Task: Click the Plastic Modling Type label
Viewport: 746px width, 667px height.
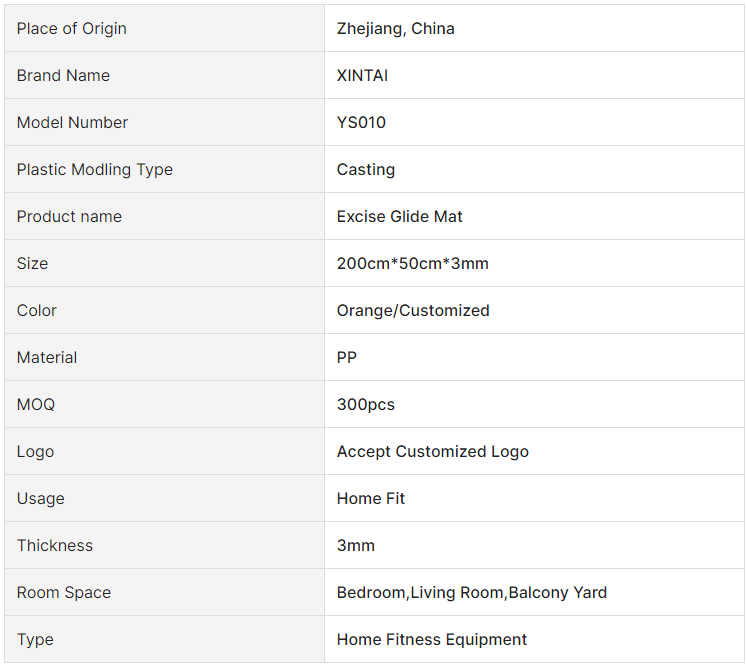Action: (x=95, y=169)
